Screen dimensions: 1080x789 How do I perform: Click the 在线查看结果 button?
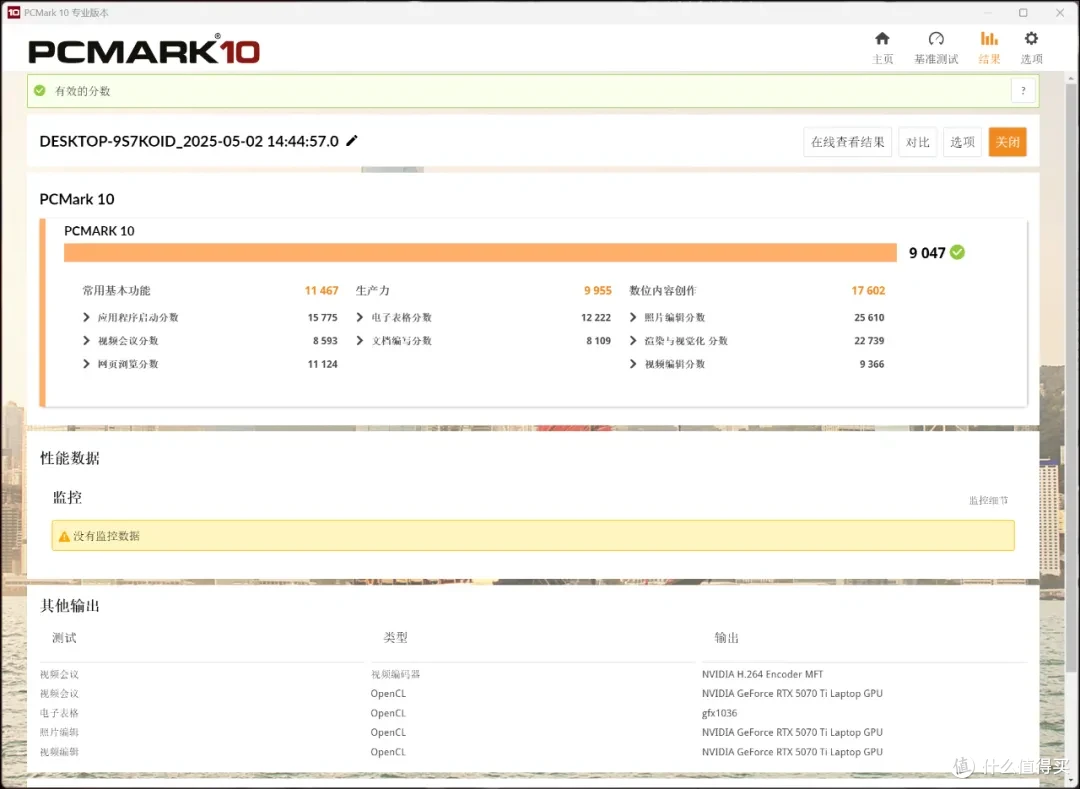coord(847,142)
